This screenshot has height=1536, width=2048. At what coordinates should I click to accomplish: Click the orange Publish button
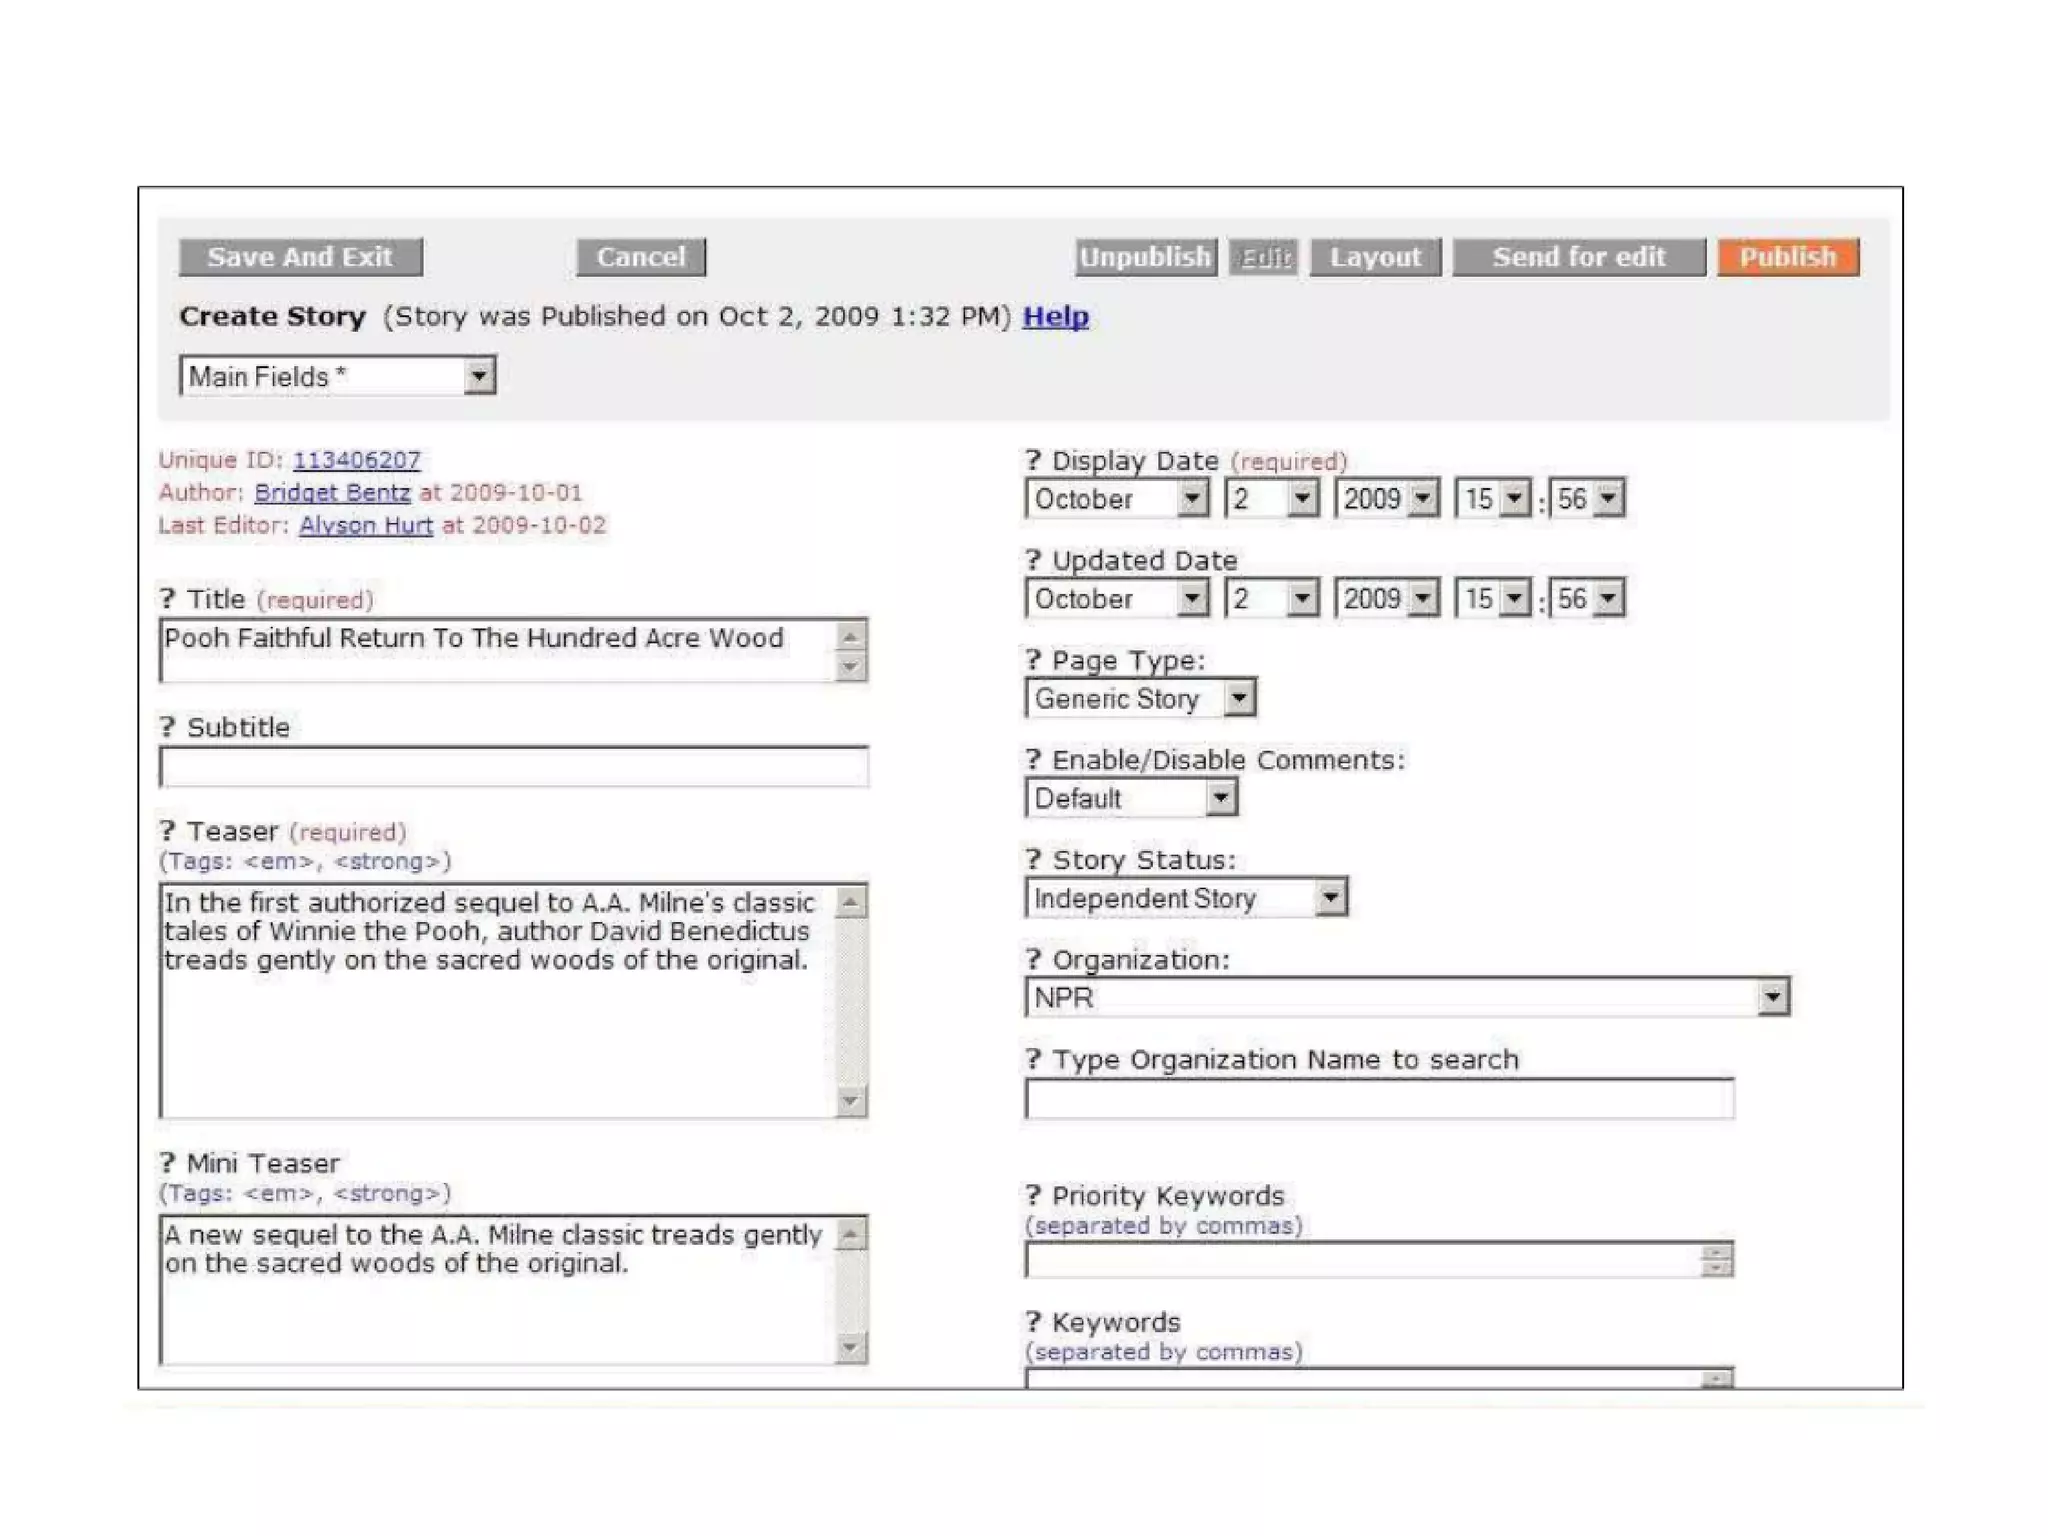pyautogui.click(x=1788, y=257)
